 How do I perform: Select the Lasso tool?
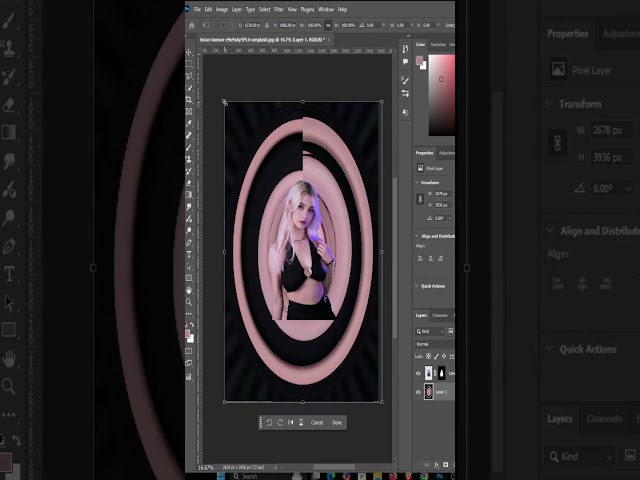[189, 76]
